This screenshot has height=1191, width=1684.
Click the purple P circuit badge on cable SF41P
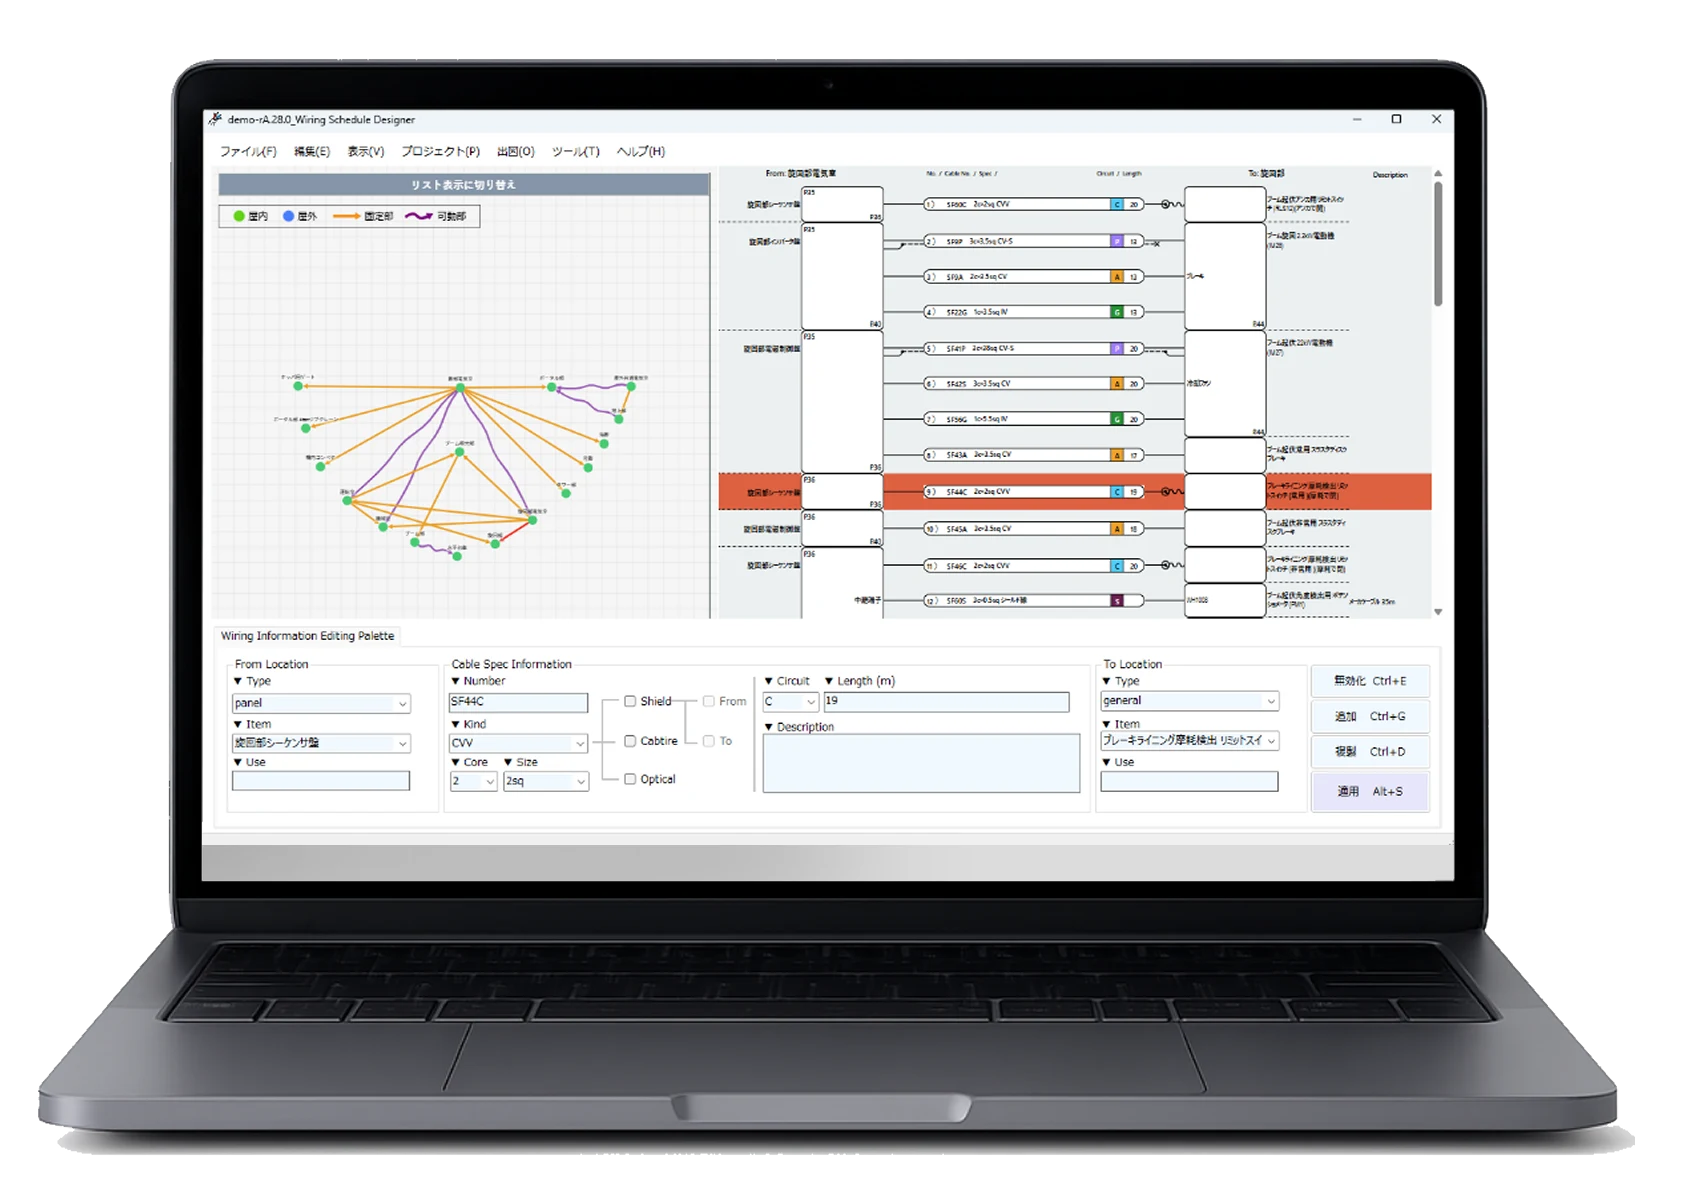click(1117, 349)
